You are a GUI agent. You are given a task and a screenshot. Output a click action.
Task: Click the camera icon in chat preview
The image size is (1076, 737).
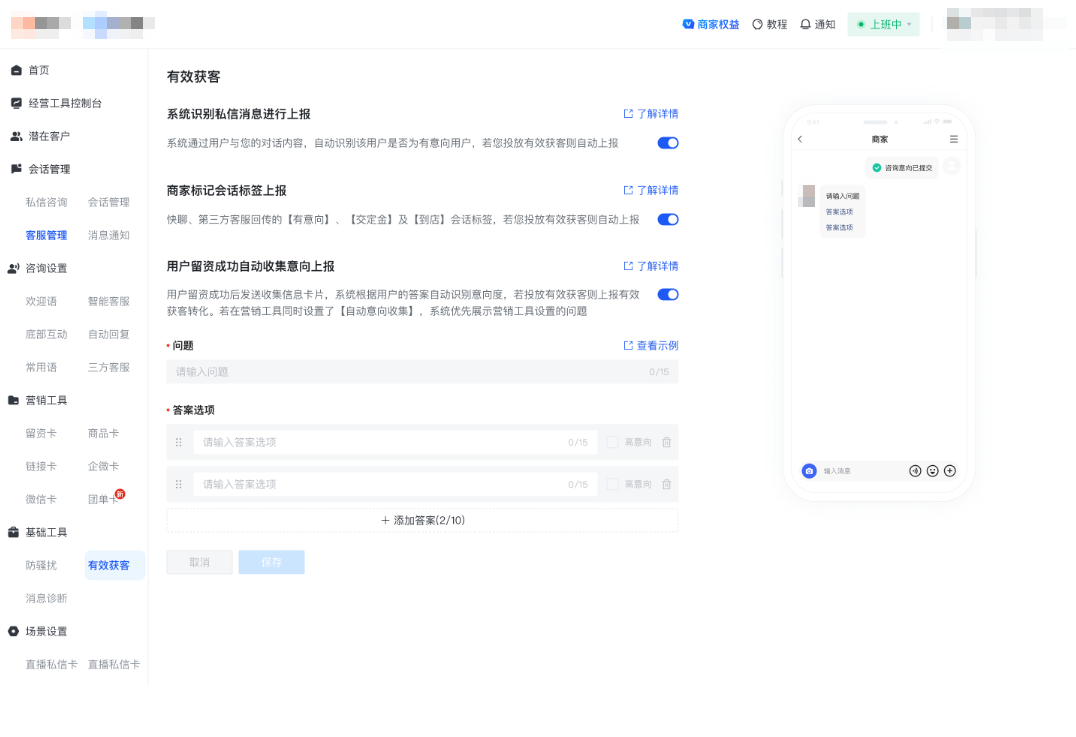(x=809, y=470)
